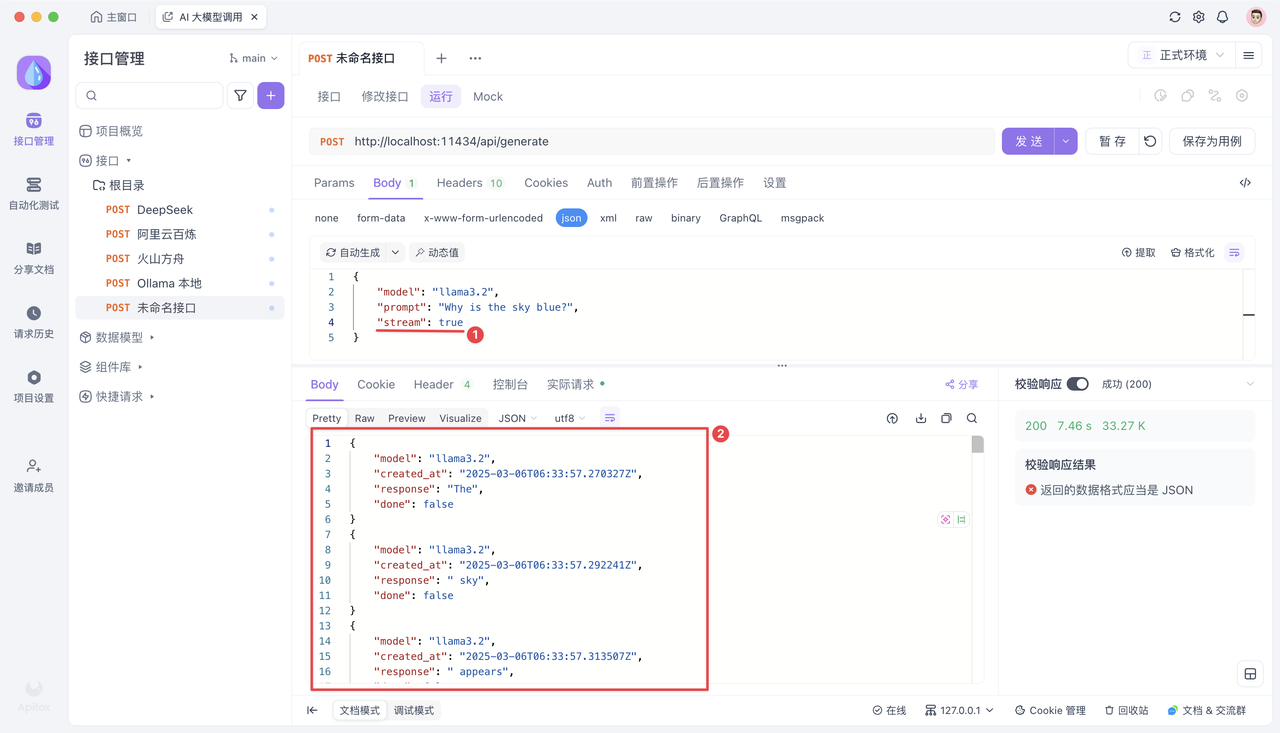Image resolution: width=1280 pixels, height=733 pixels.
Task: Select the xml body type
Action: (x=608, y=218)
